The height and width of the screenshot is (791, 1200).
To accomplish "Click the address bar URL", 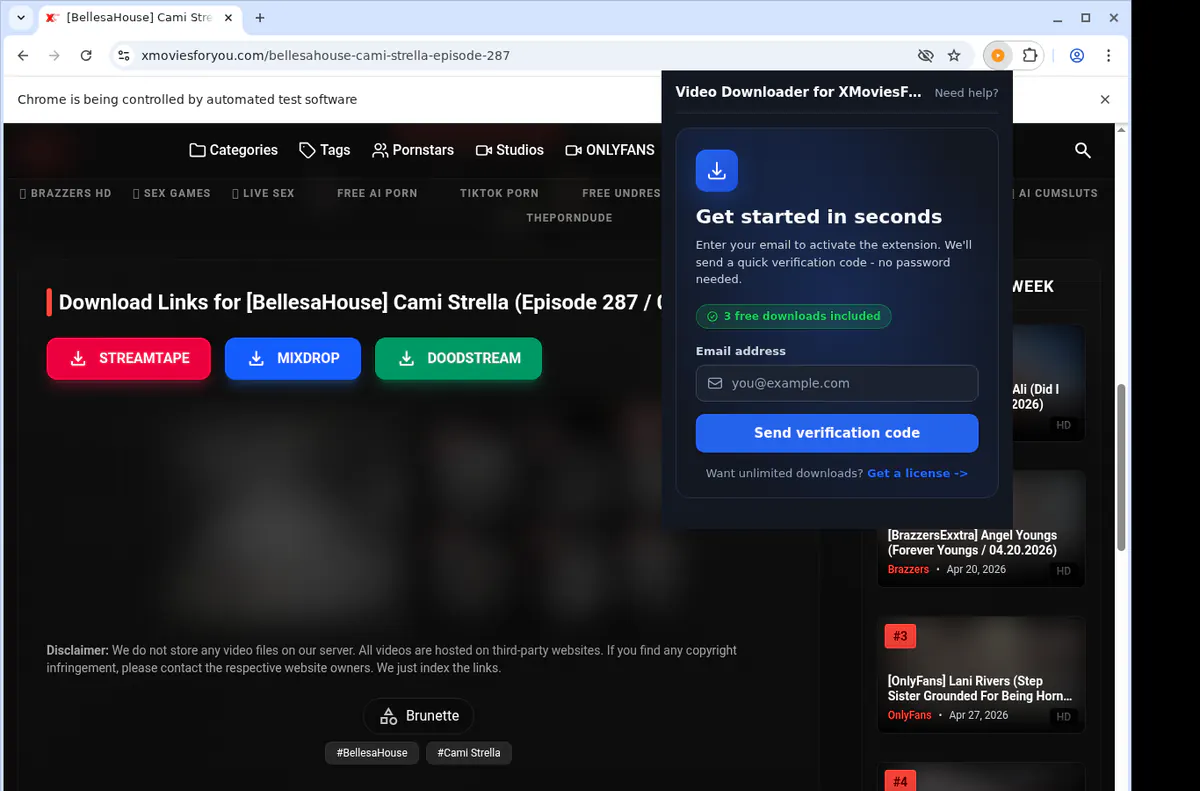I will 326,56.
